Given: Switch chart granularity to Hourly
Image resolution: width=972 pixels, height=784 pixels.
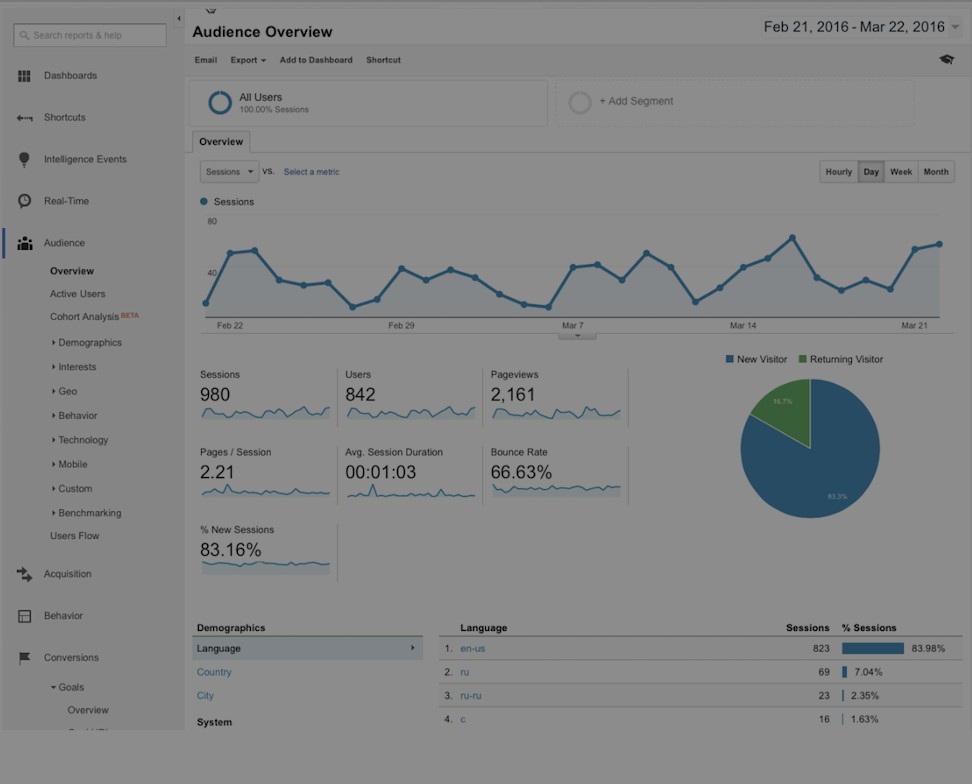Looking at the screenshot, I should pyautogui.click(x=838, y=172).
